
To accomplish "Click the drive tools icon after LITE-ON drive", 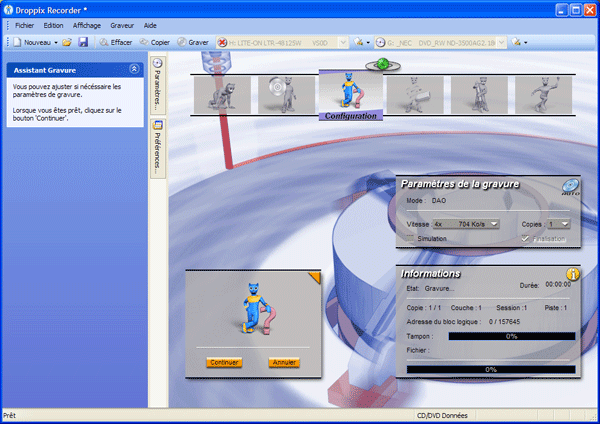I will coord(359,42).
